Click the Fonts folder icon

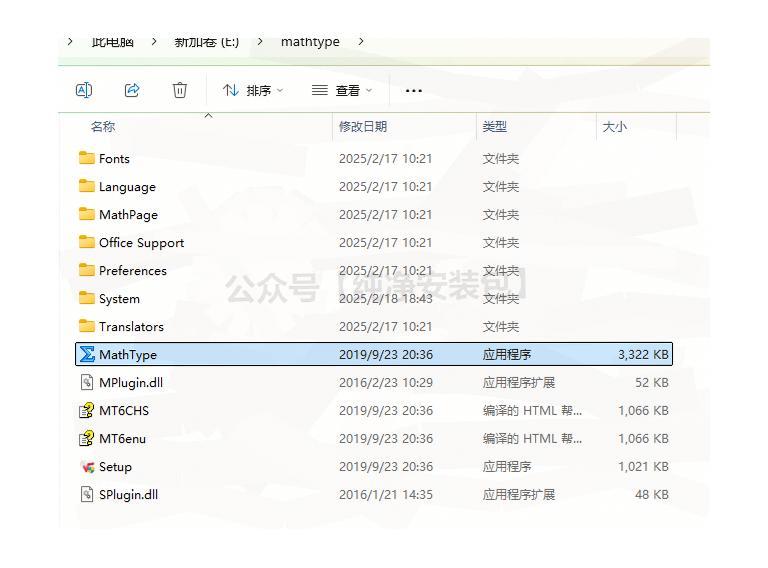click(x=87, y=158)
